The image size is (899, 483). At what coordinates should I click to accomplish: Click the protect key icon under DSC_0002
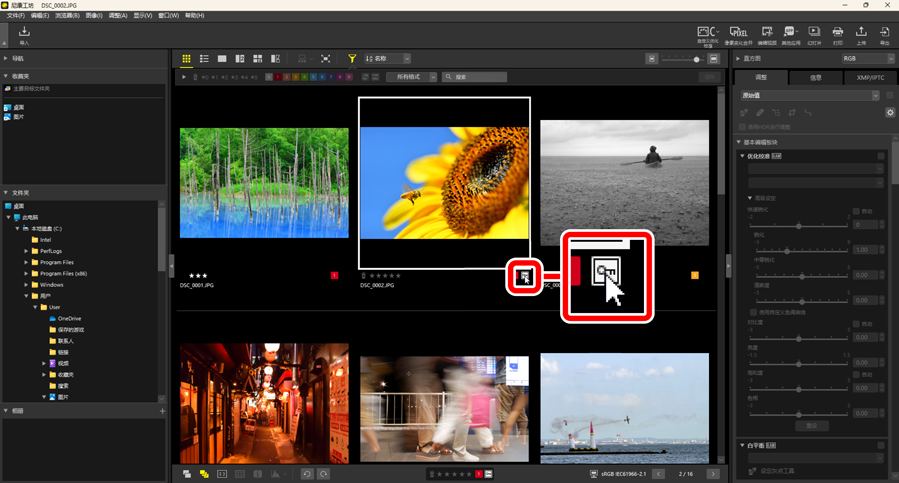click(x=525, y=276)
